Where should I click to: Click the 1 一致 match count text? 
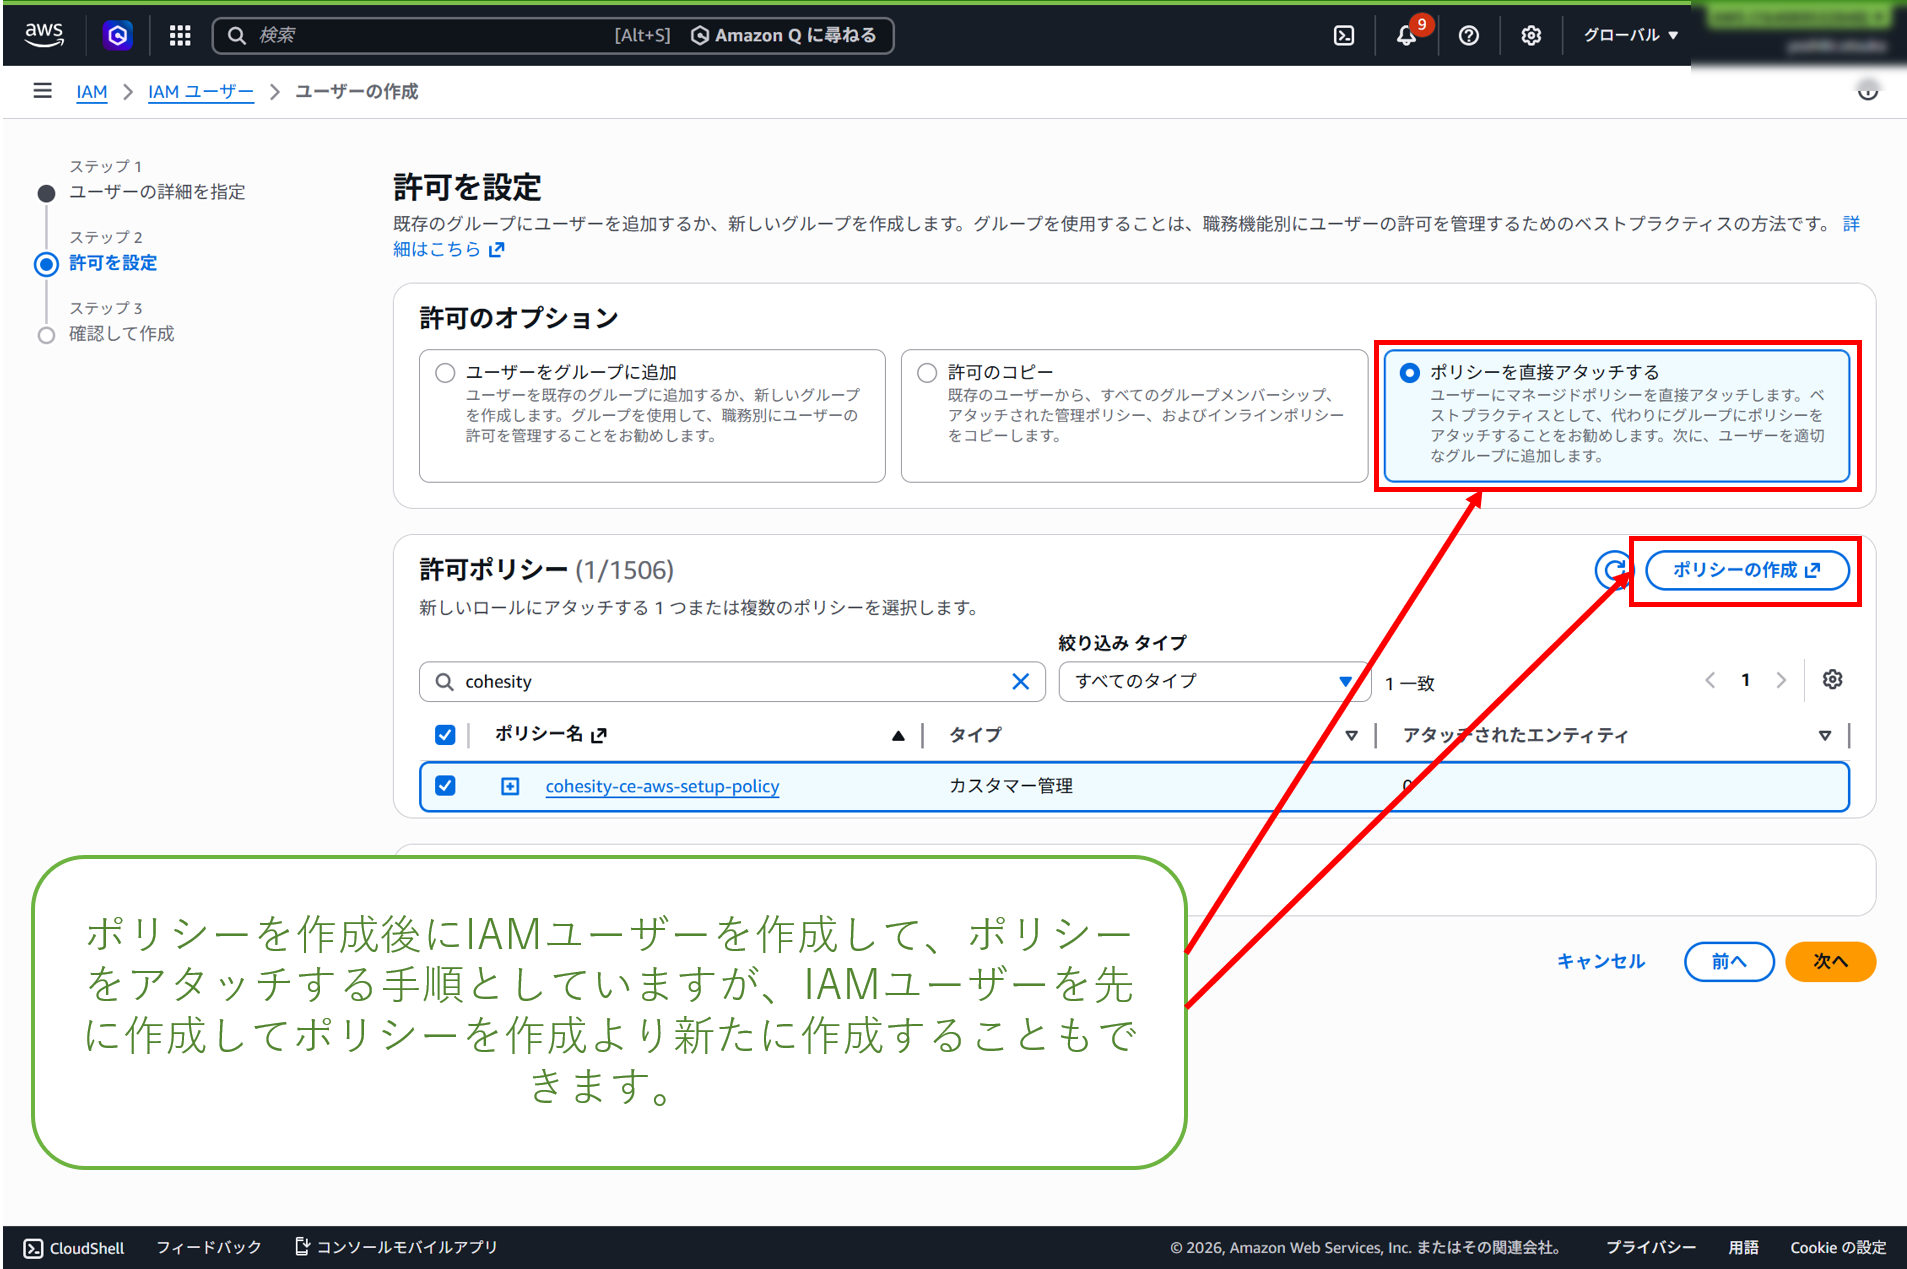pyautogui.click(x=1409, y=684)
